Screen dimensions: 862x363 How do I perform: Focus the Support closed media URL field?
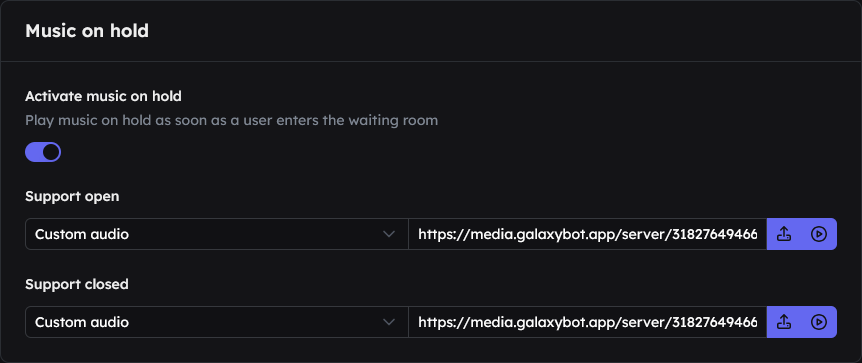tap(588, 322)
